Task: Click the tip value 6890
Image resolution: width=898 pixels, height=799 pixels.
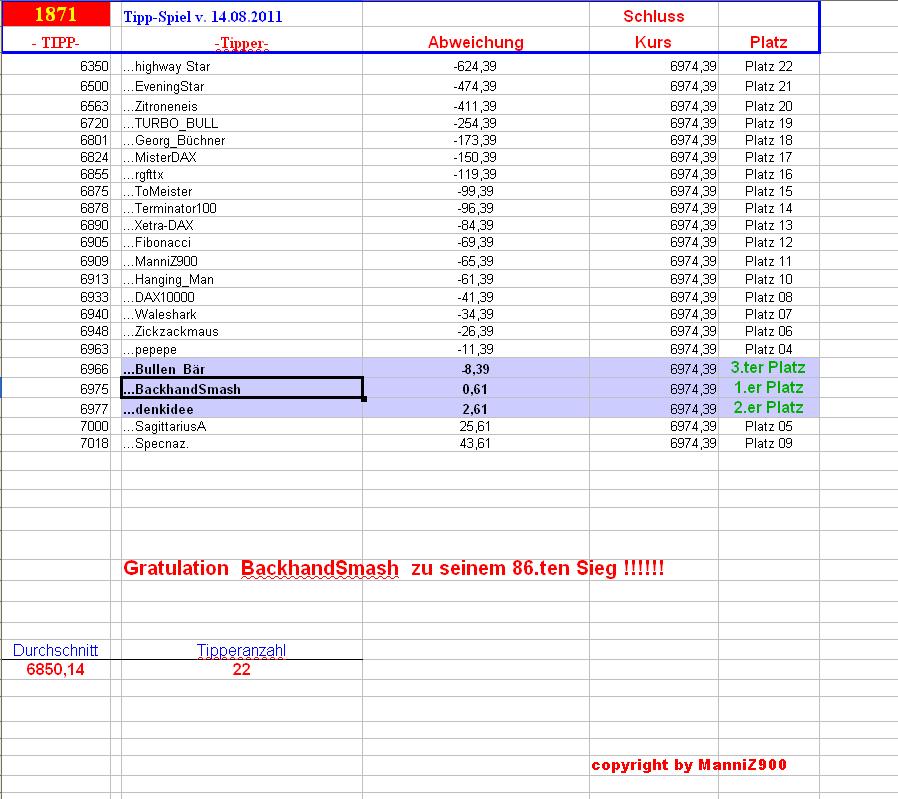Action: click(94, 225)
